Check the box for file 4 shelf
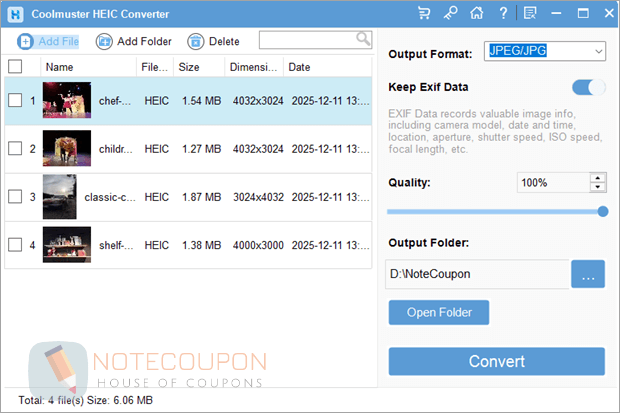This screenshot has height=413, width=620. pyautogui.click(x=15, y=245)
